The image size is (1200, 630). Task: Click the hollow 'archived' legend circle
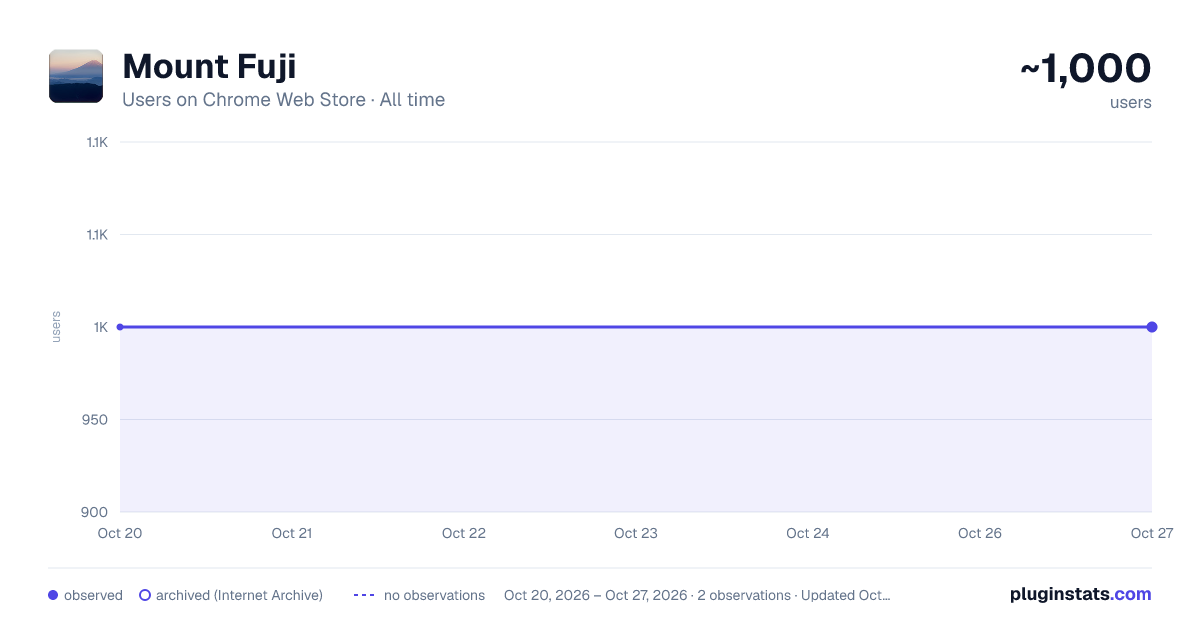(x=145, y=595)
